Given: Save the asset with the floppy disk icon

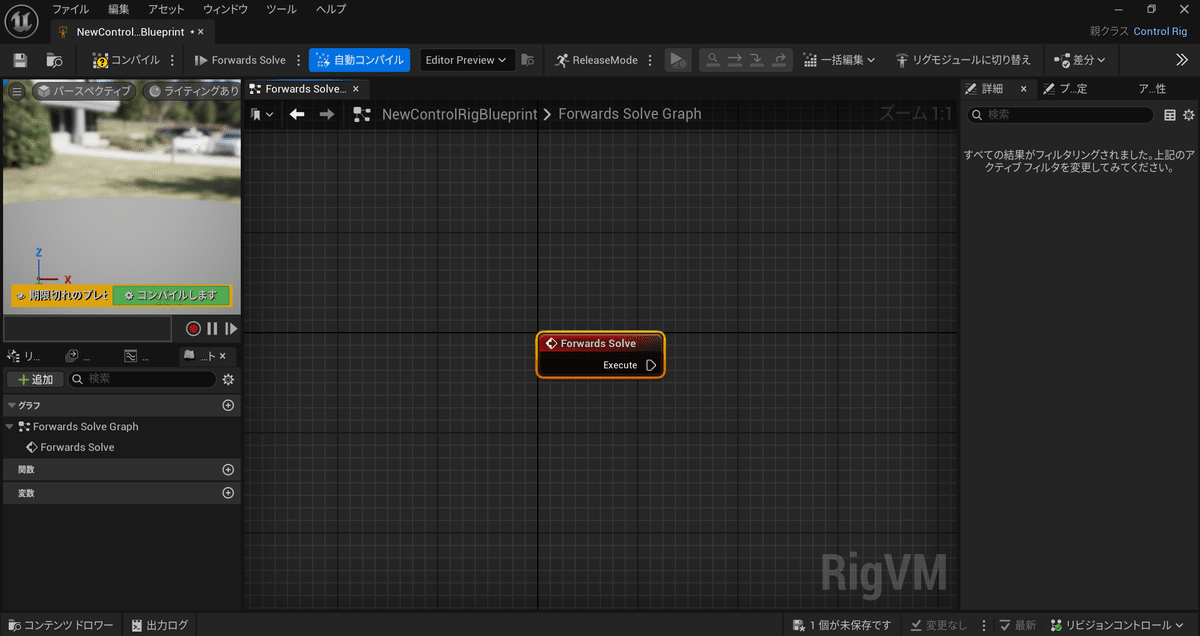Looking at the screenshot, I should click(x=20, y=60).
